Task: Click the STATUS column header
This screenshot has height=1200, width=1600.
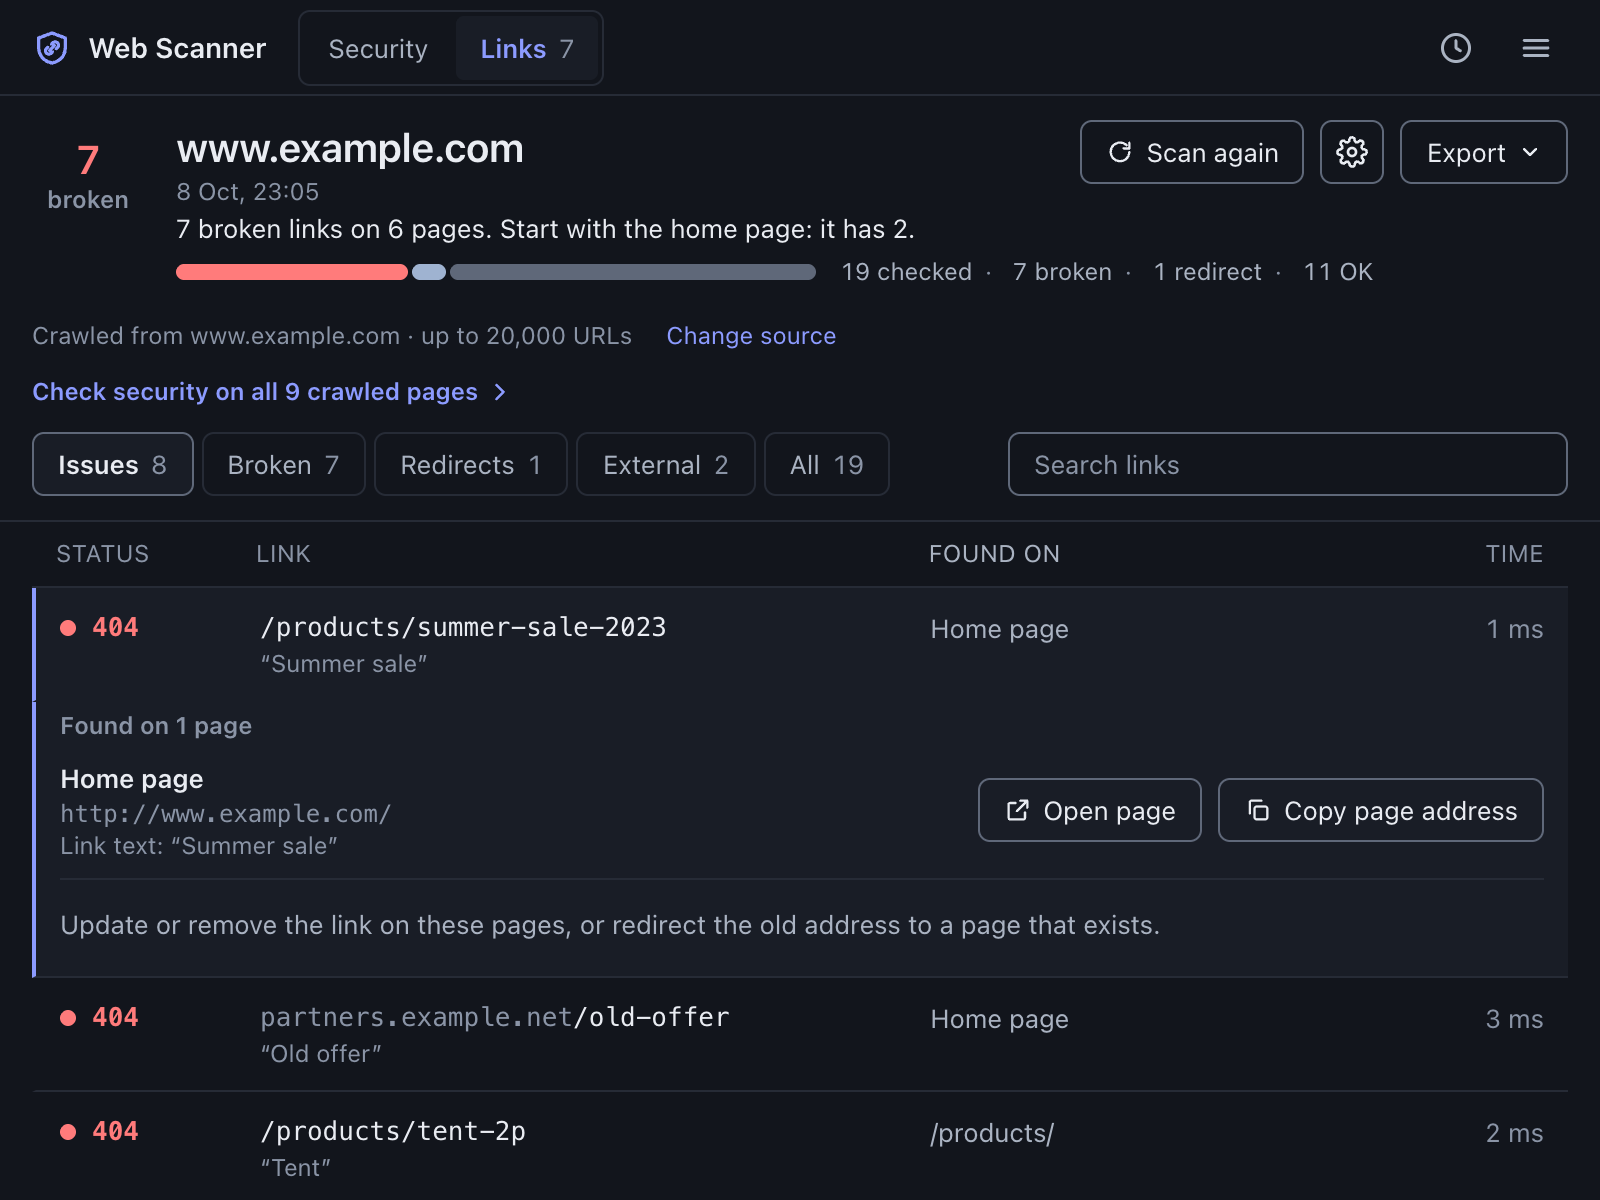Action: 103,554
